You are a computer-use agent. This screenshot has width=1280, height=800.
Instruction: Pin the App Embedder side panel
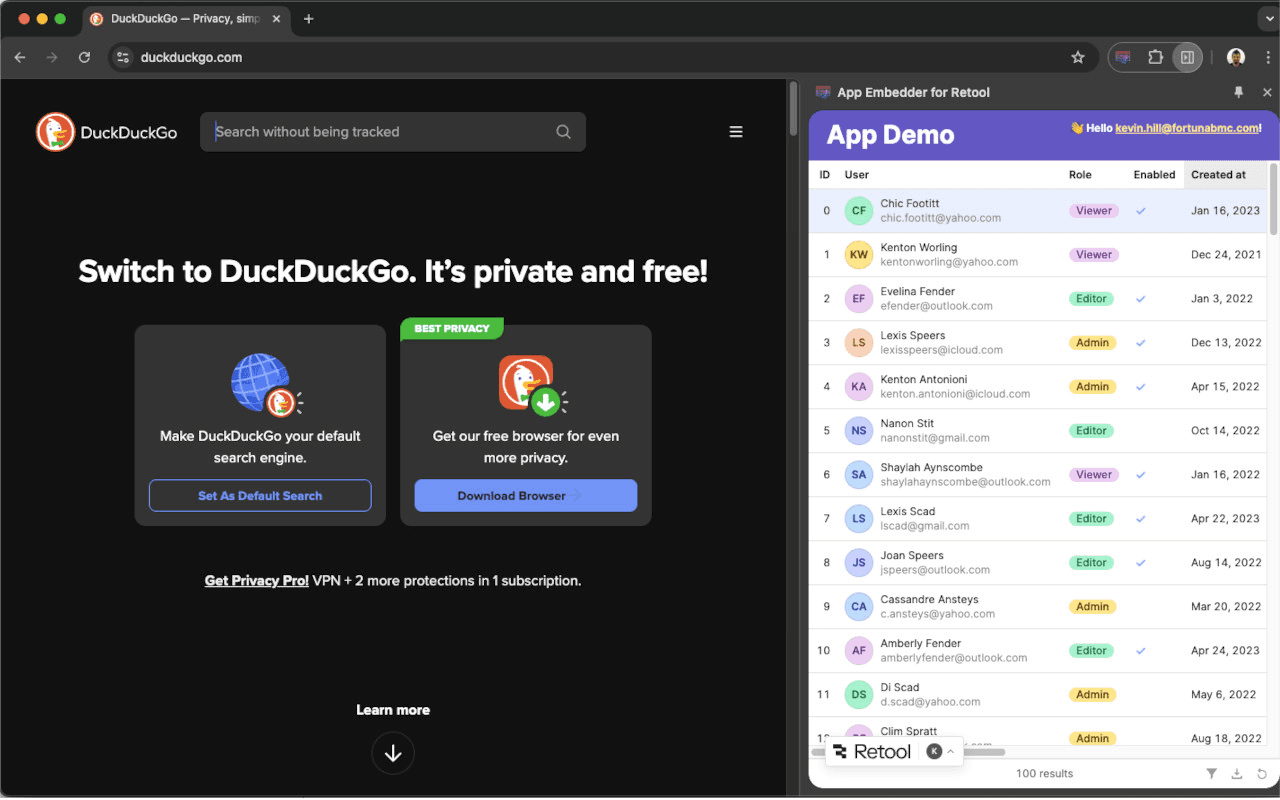click(x=1239, y=92)
